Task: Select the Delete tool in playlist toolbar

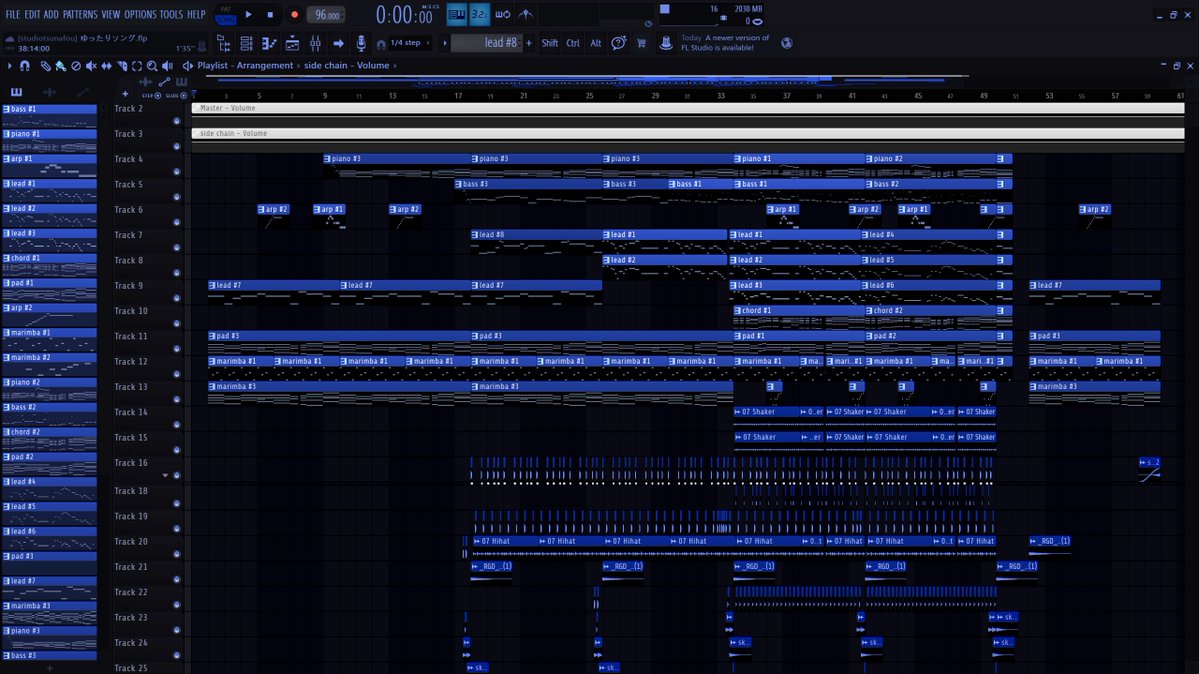Action: (76, 66)
